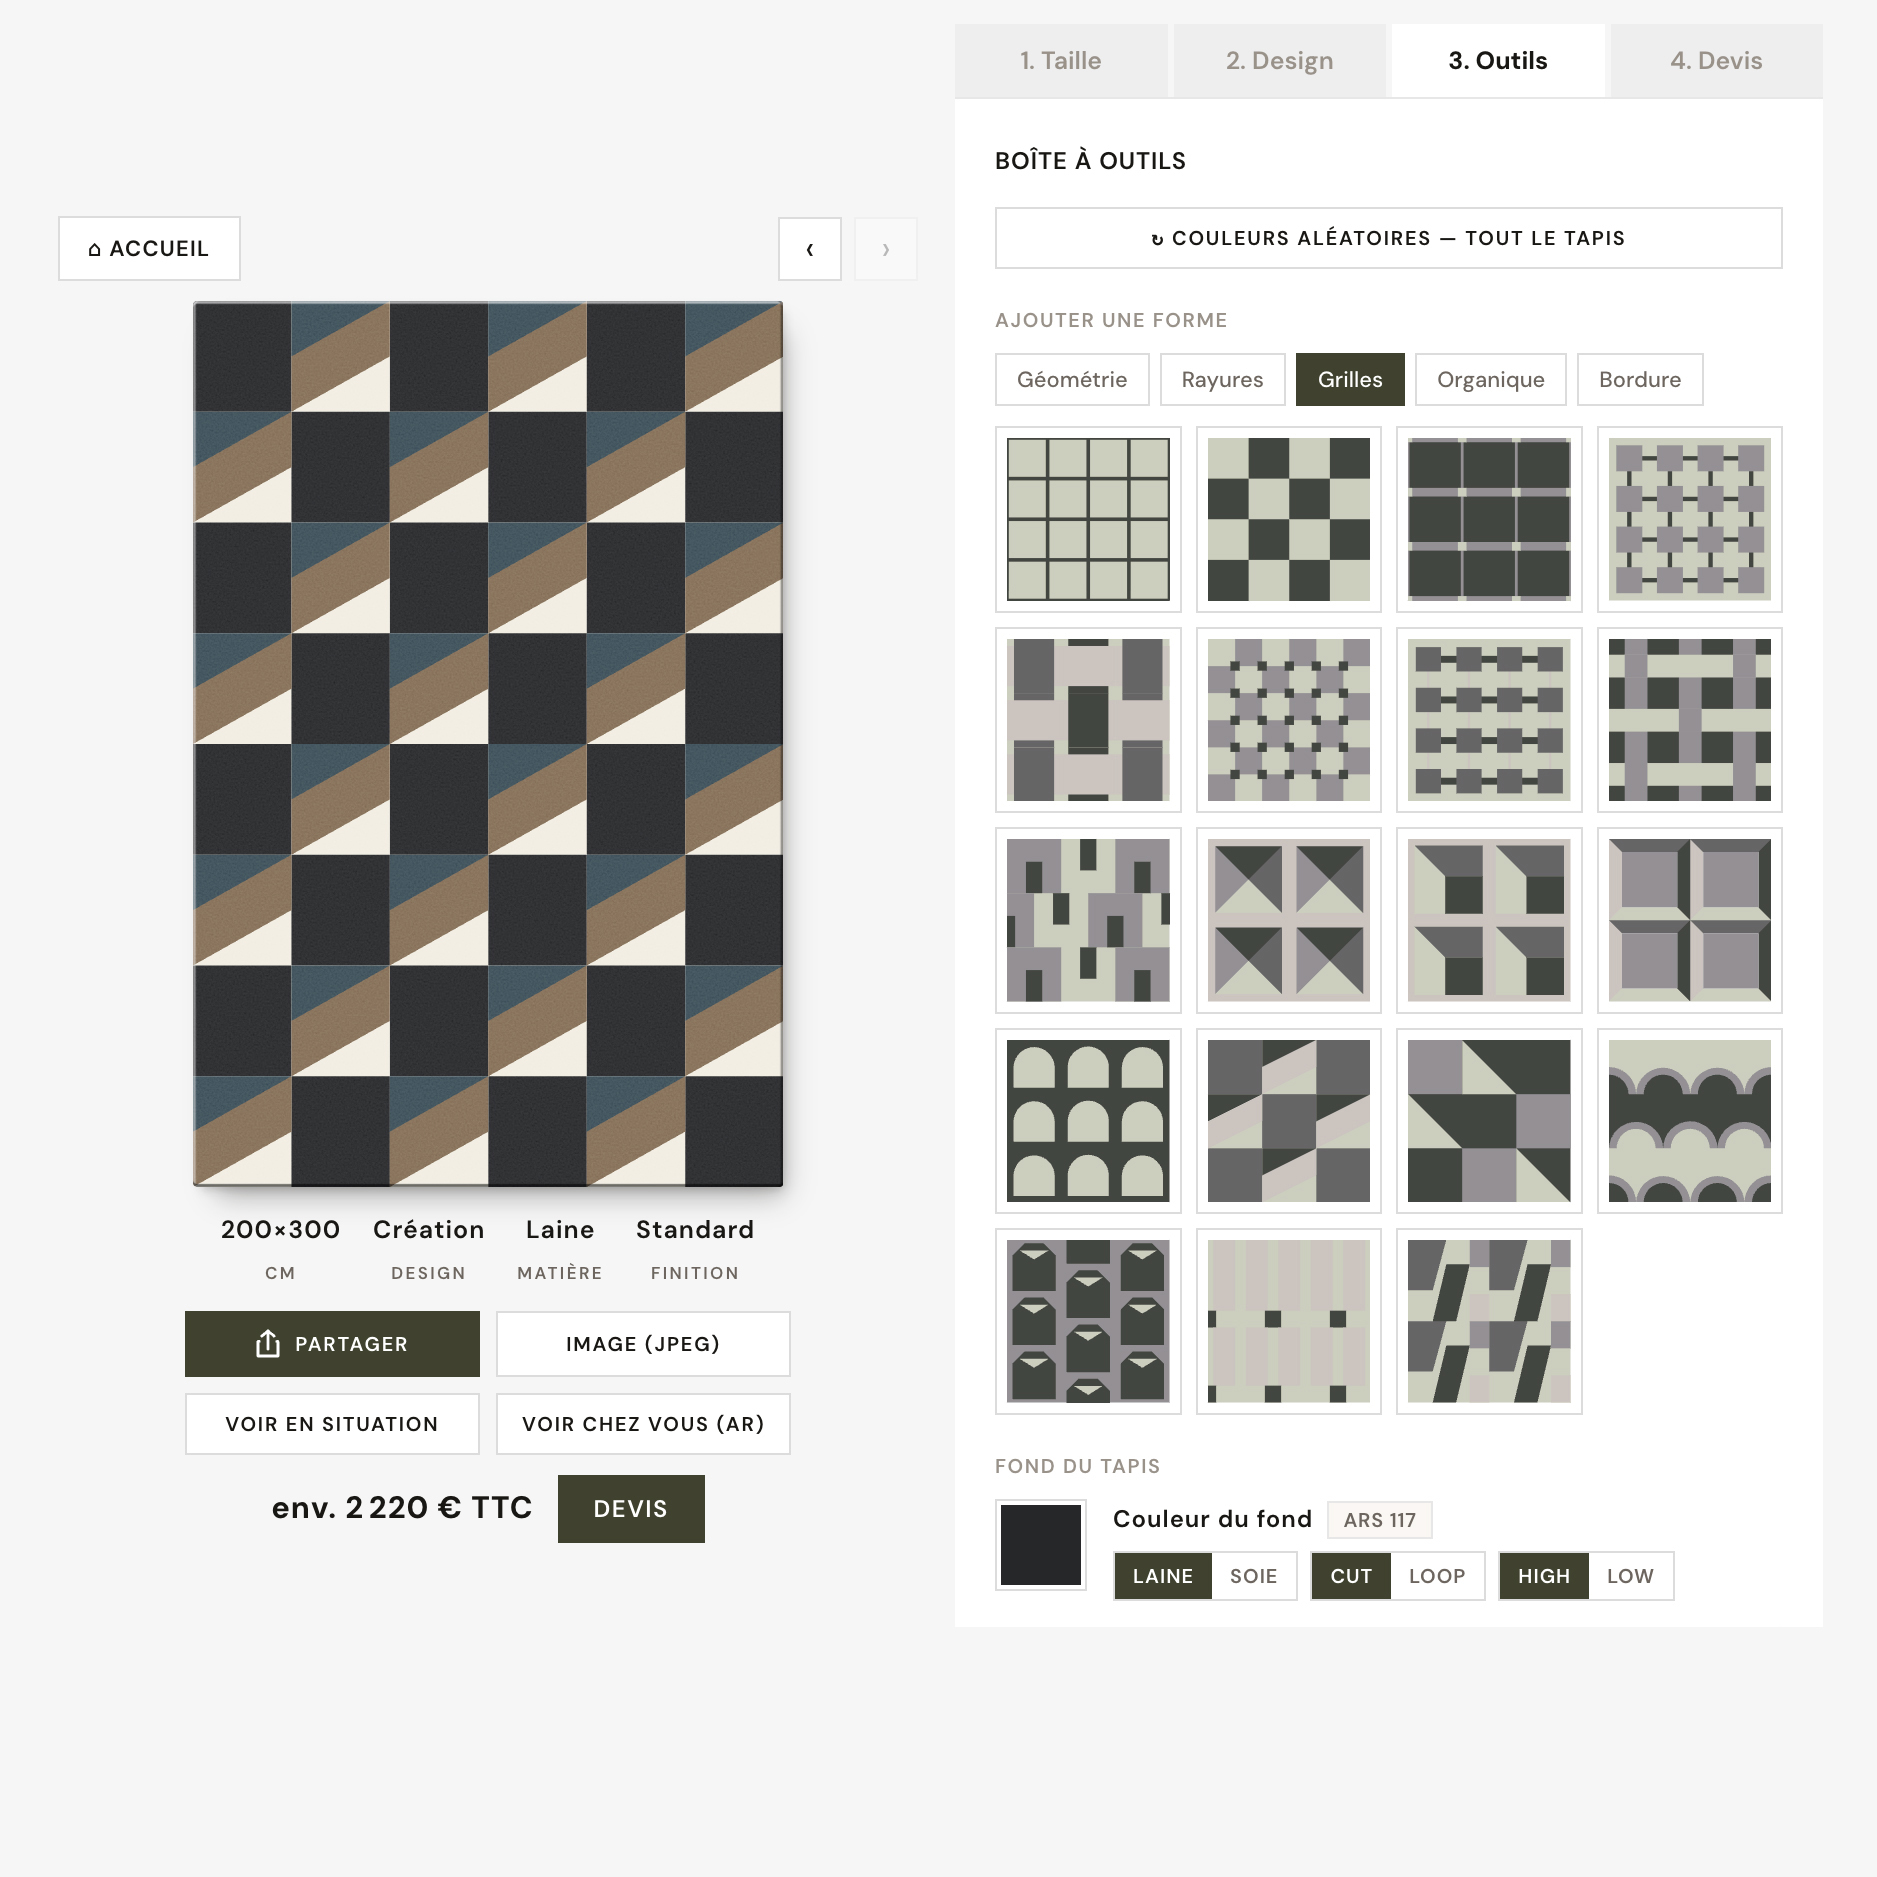The height and width of the screenshot is (1877, 1877).
Task: Click Voir en situation
Action: (332, 1424)
